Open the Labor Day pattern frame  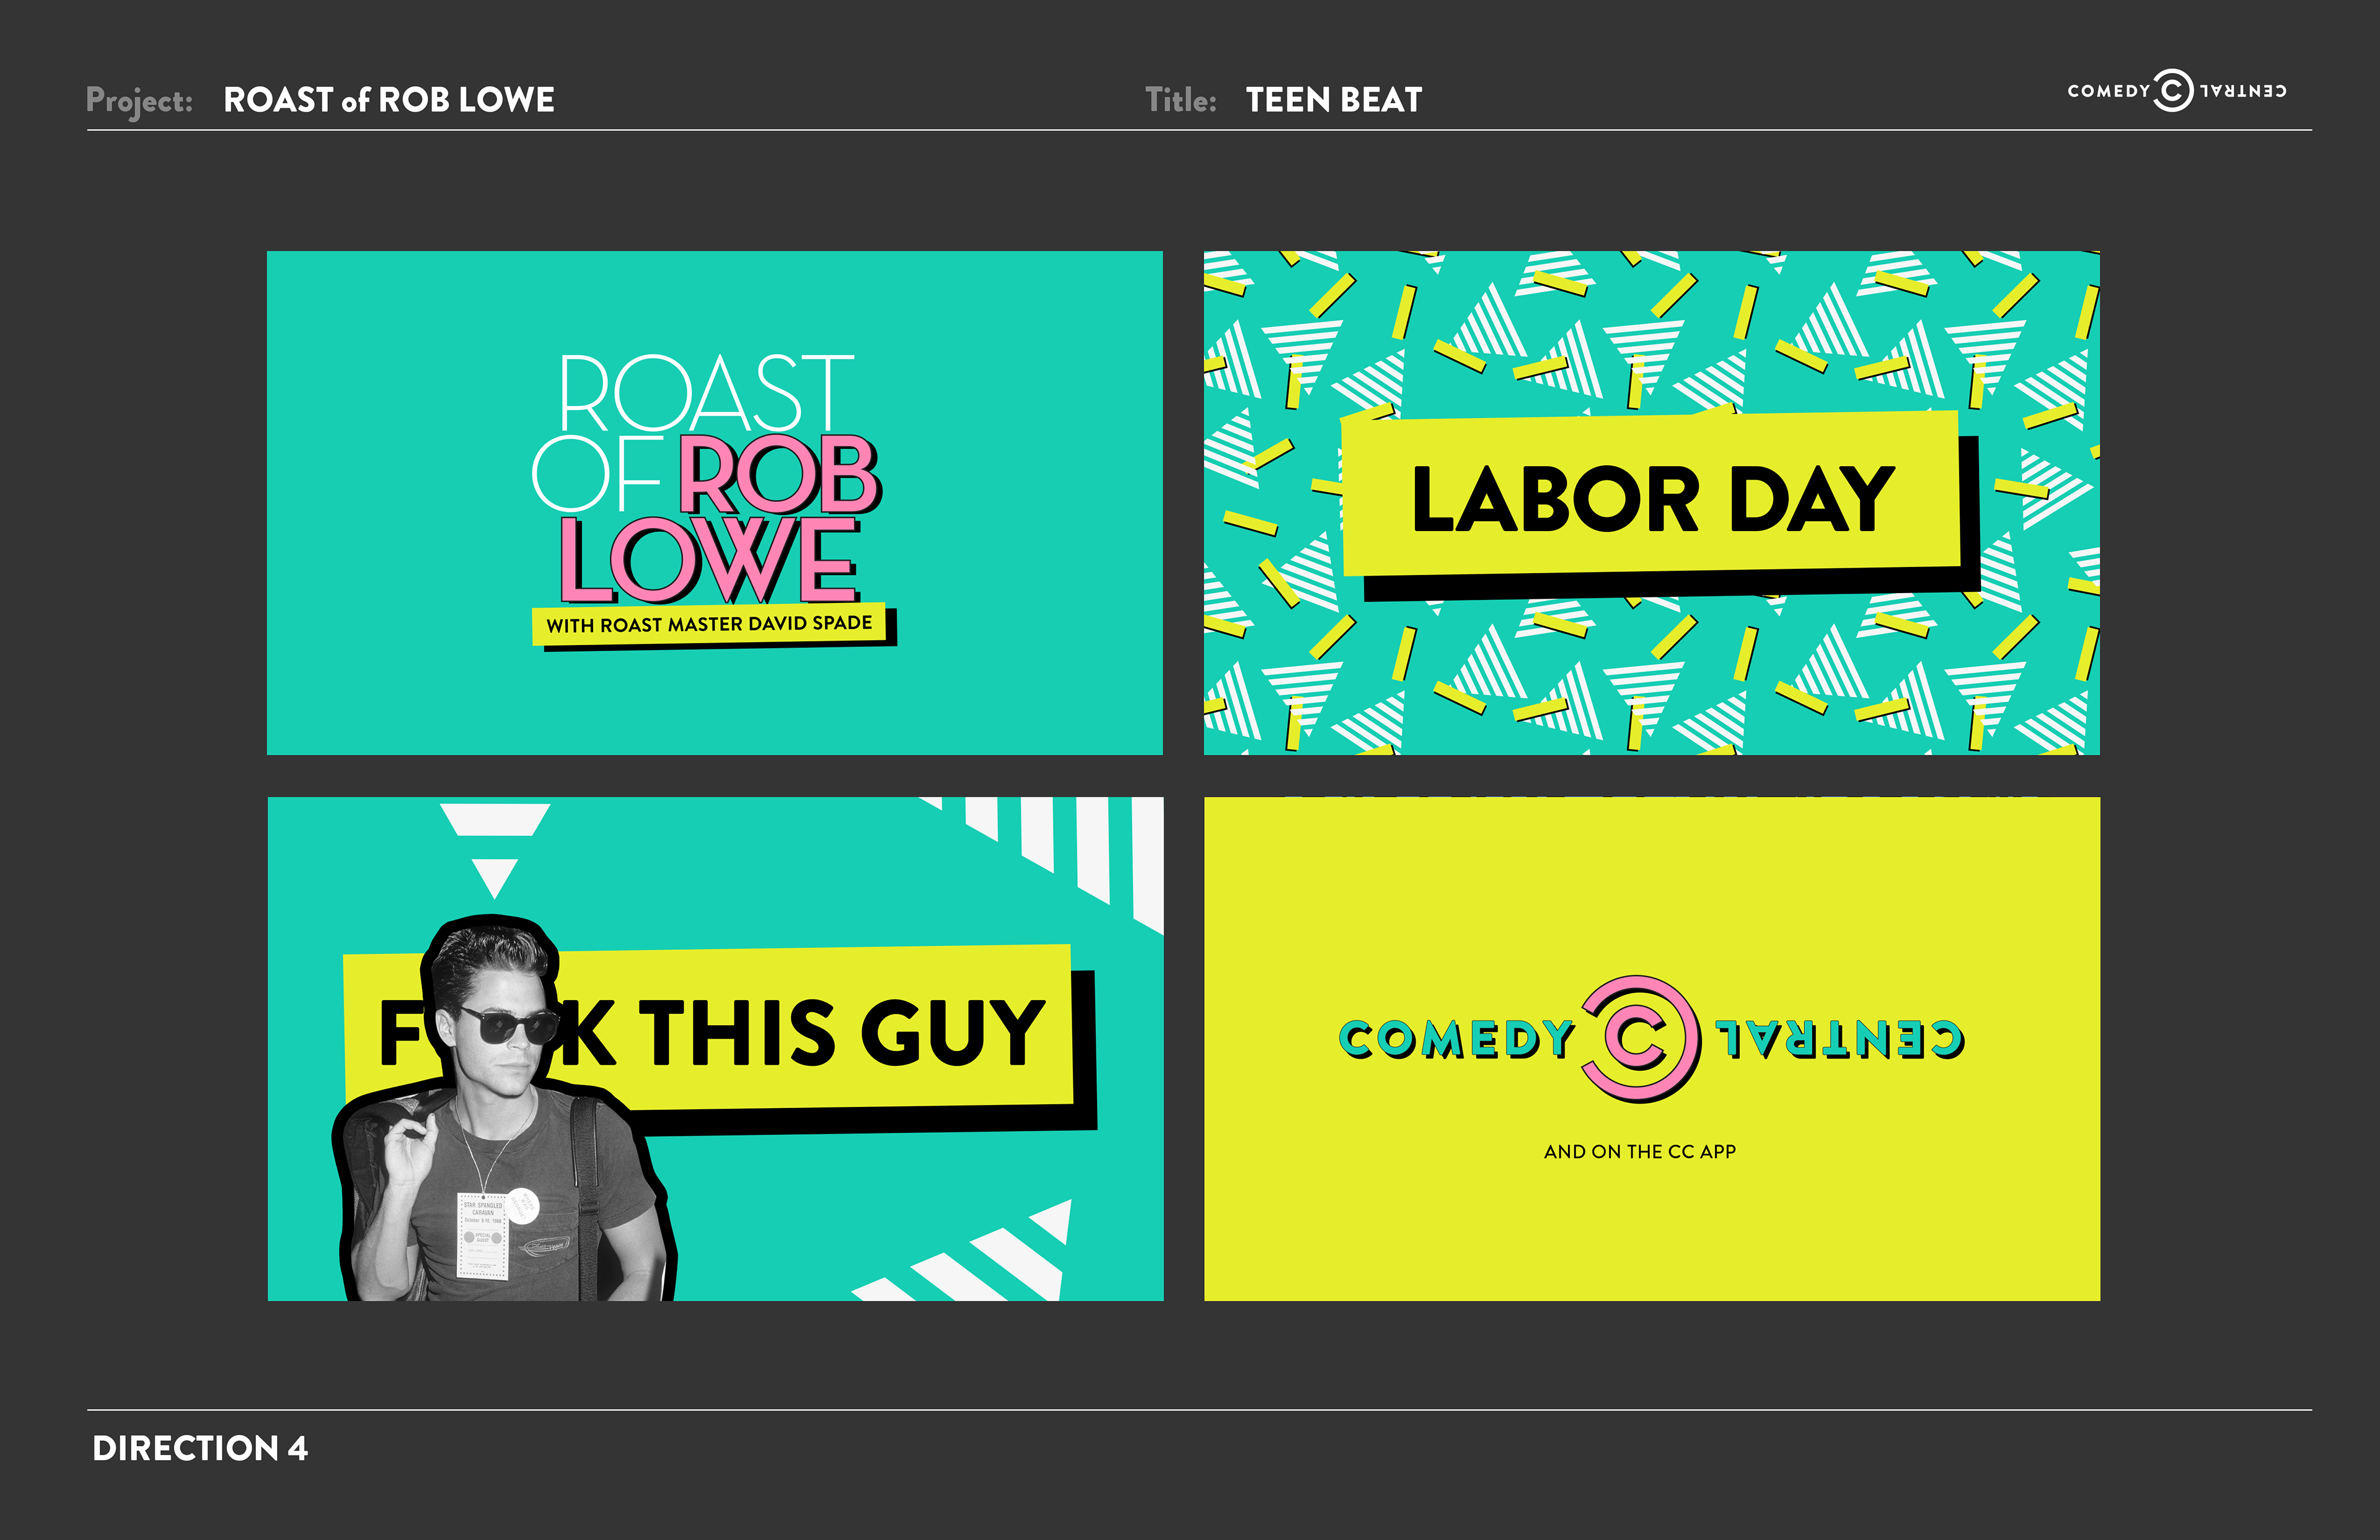tap(1652, 503)
